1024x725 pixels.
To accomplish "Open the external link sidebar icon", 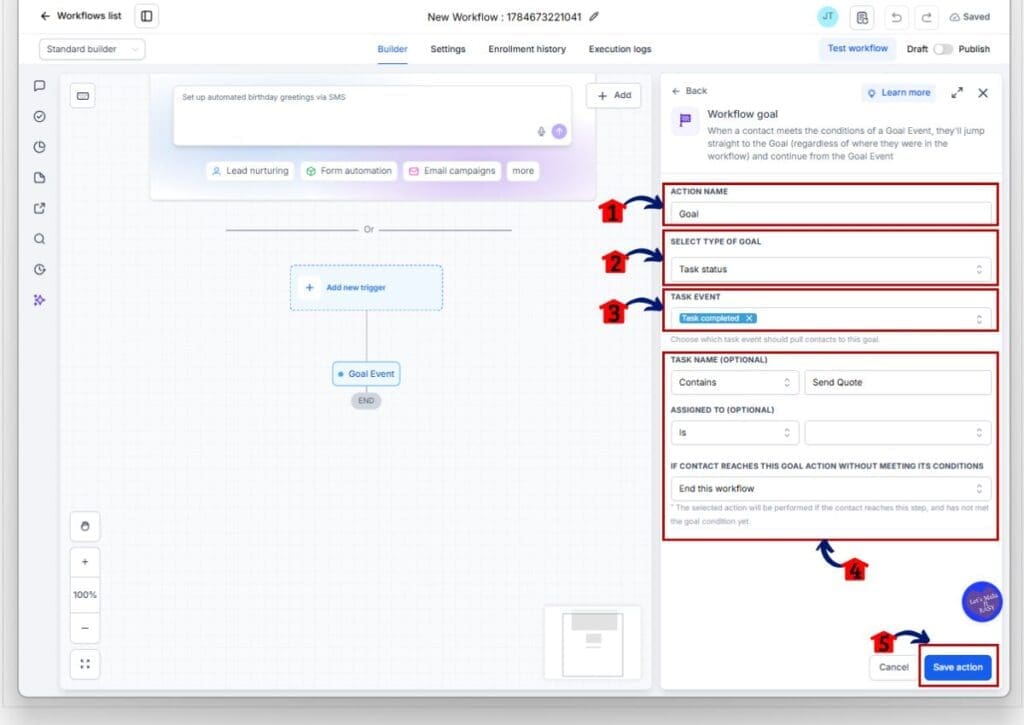I will pyautogui.click(x=40, y=208).
